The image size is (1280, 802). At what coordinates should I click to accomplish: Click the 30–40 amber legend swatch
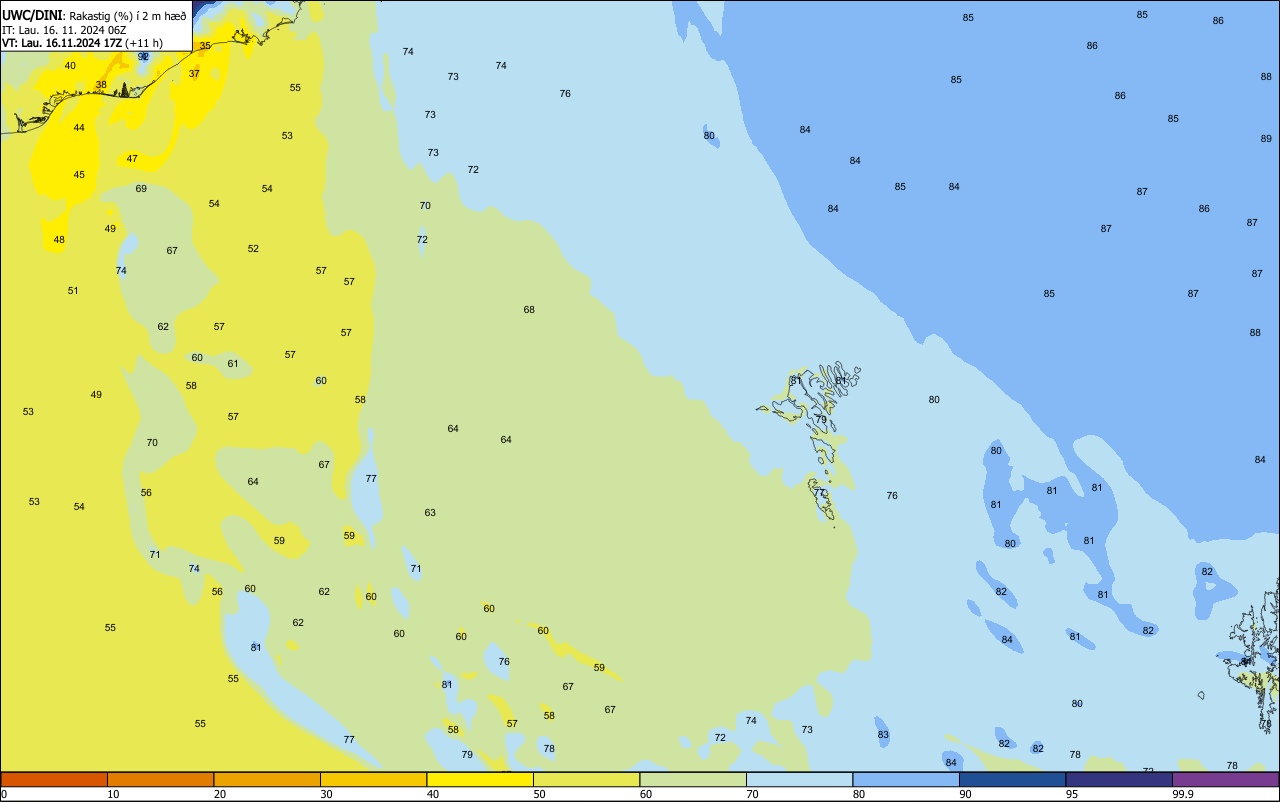point(373,779)
